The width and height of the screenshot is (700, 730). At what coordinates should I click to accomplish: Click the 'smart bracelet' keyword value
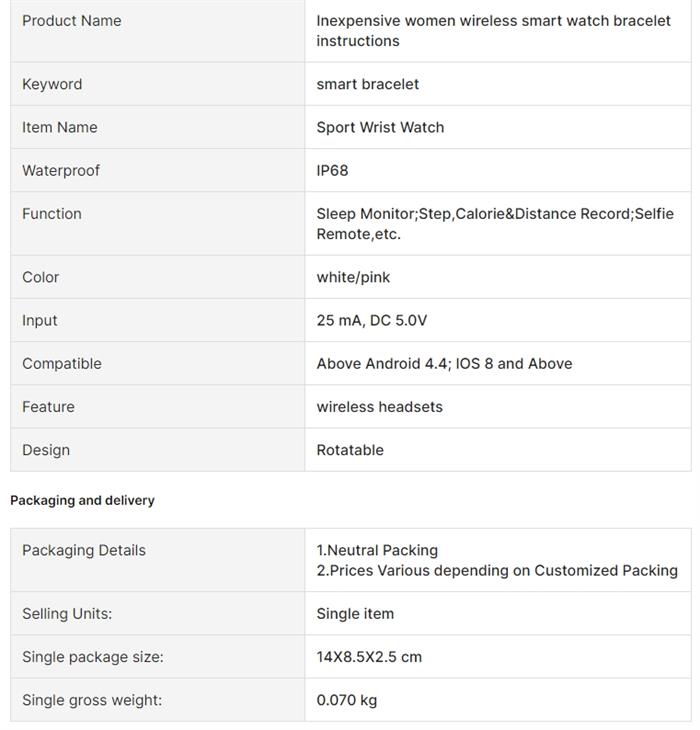368,84
